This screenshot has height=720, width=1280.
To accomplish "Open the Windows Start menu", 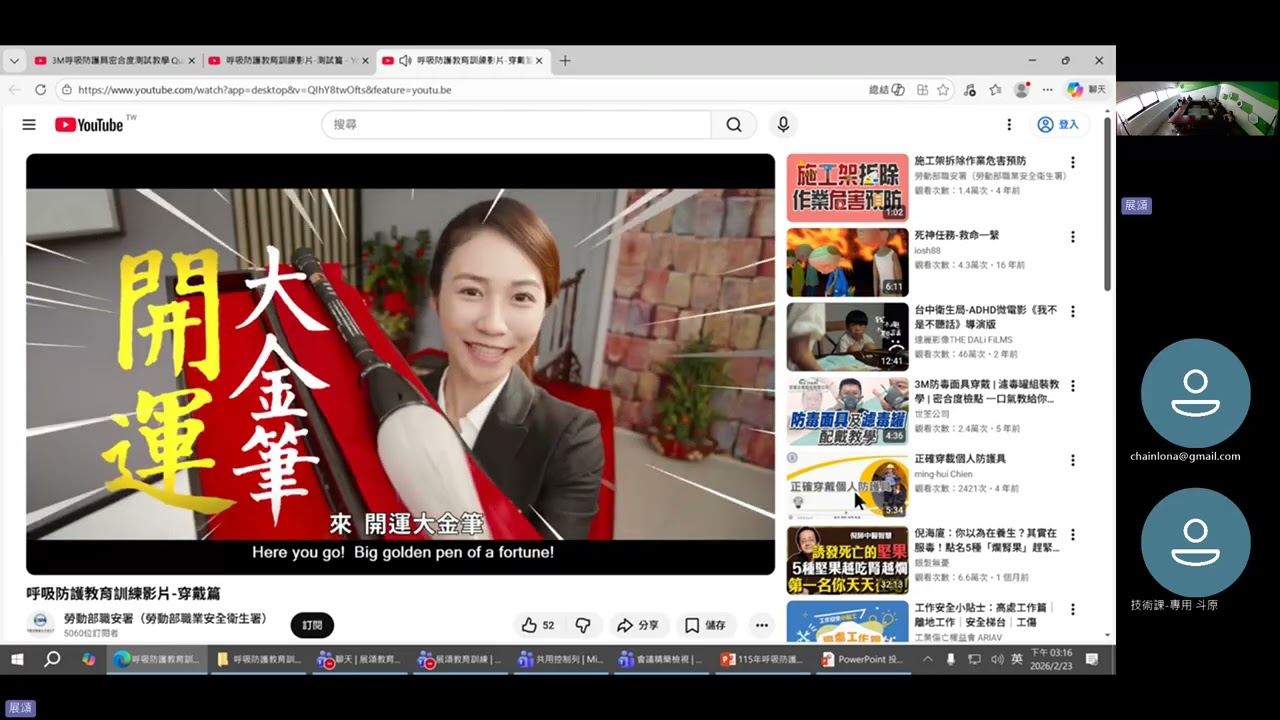I will 16,659.
